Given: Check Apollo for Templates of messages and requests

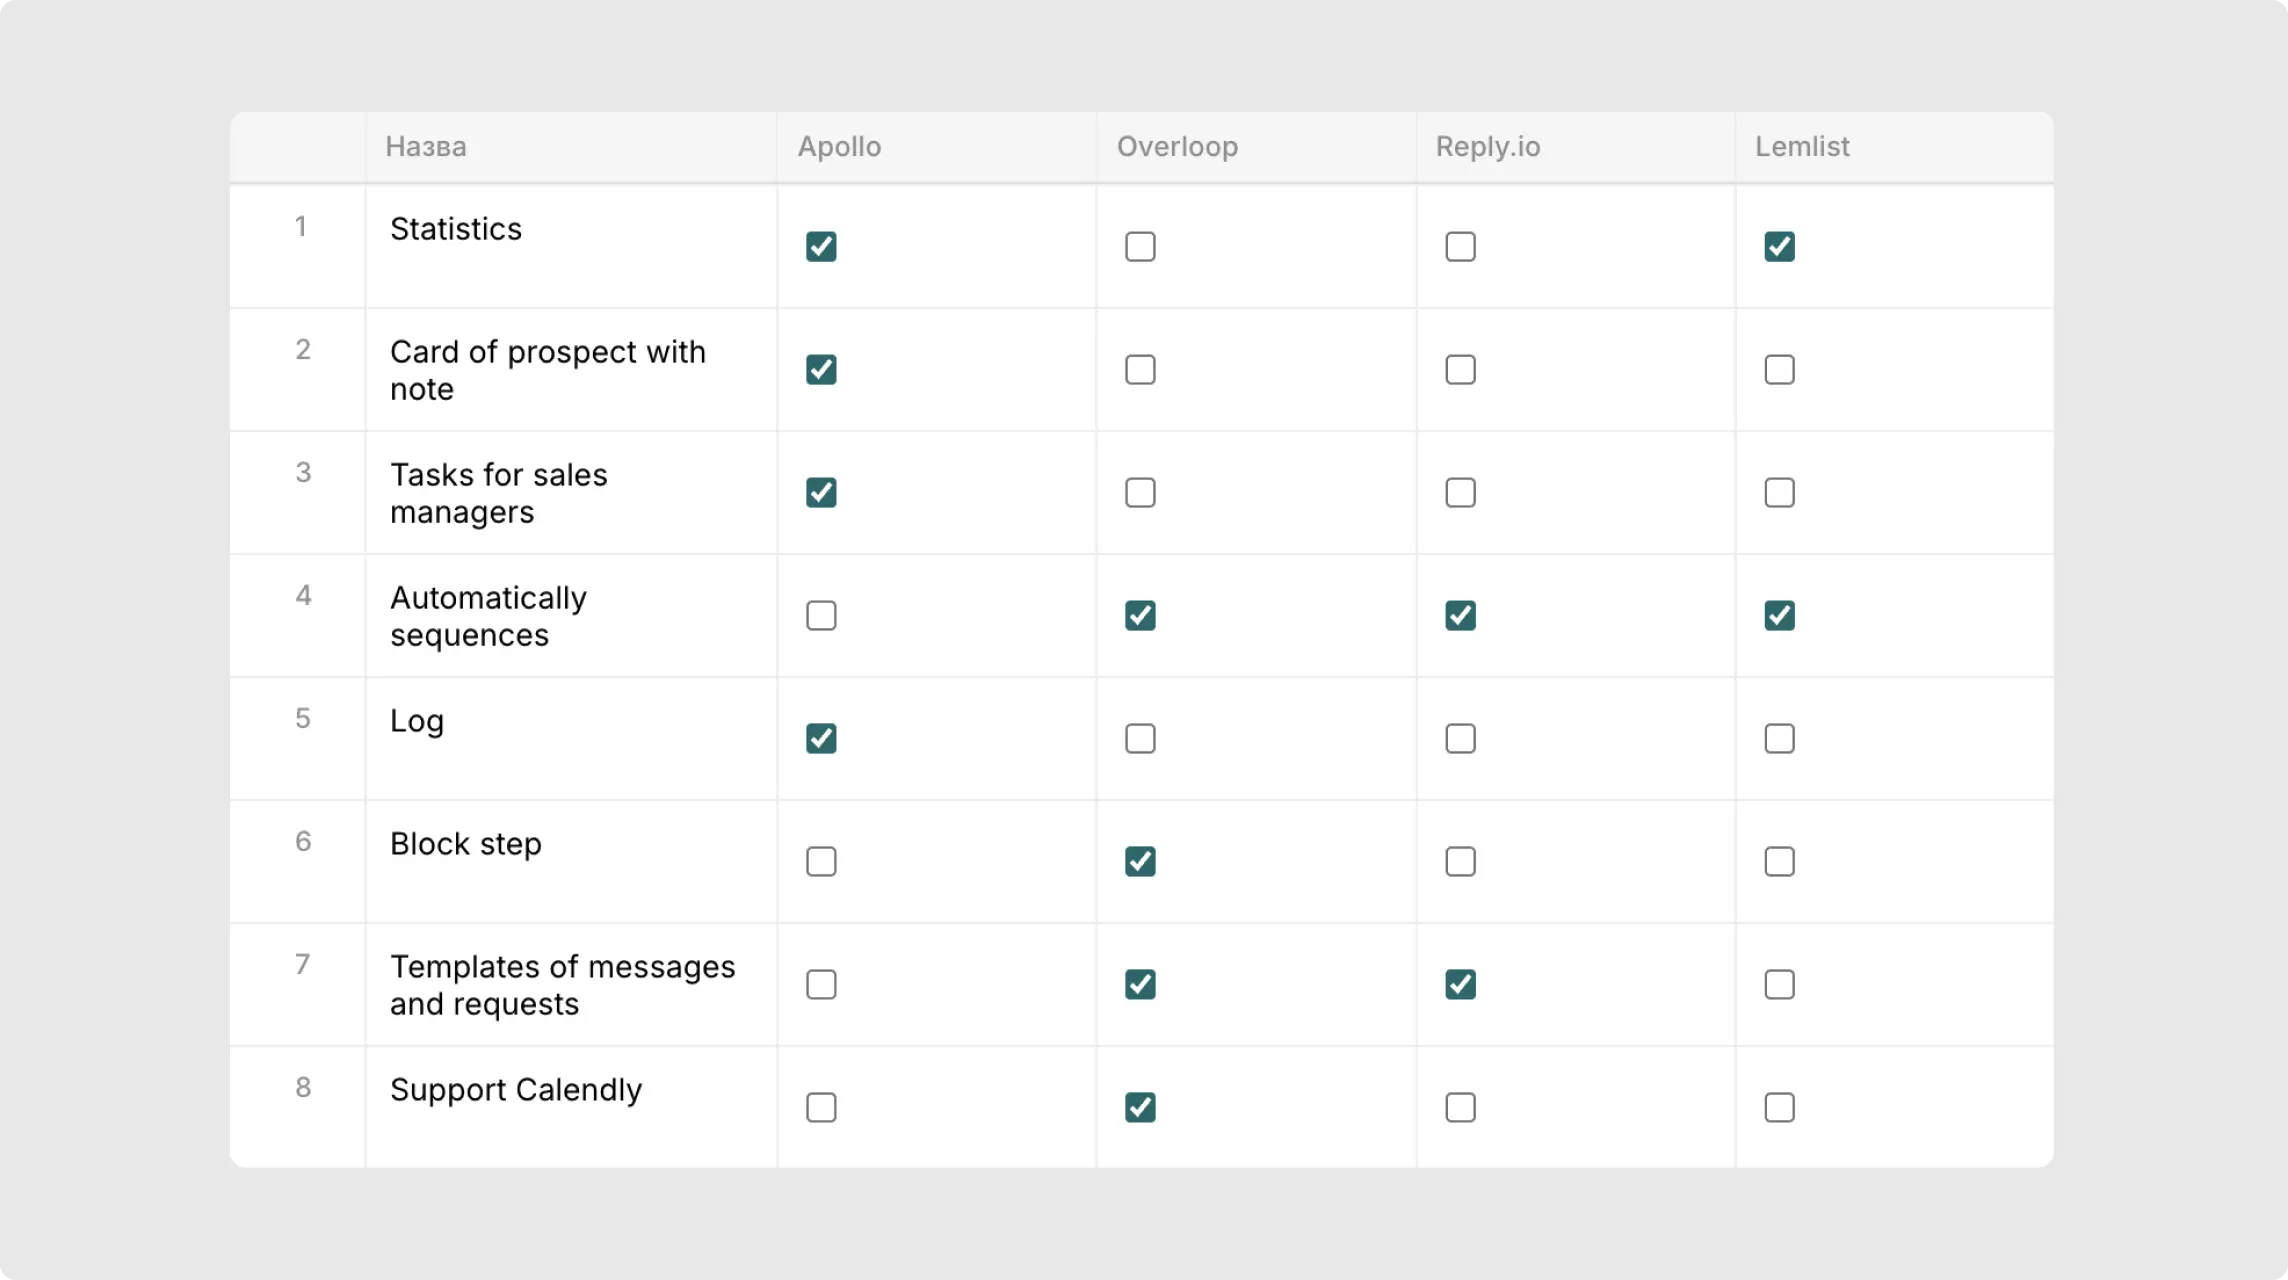Looking at the screenshot, I should [x=821, y=984].
